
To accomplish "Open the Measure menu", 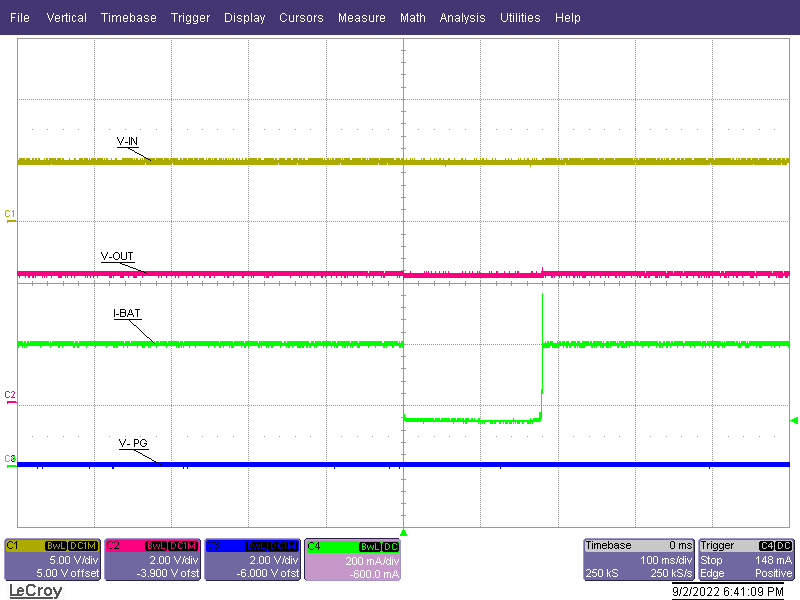I will coord(362,17).
